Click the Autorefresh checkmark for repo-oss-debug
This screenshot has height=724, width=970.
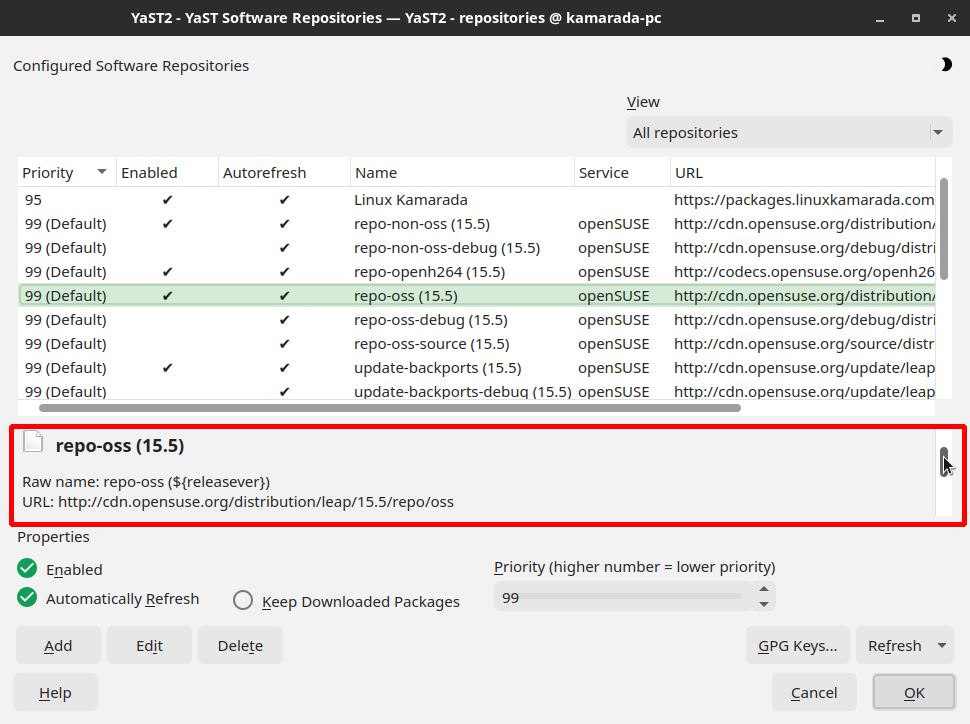pyautogui.click(x=284, y=320)
